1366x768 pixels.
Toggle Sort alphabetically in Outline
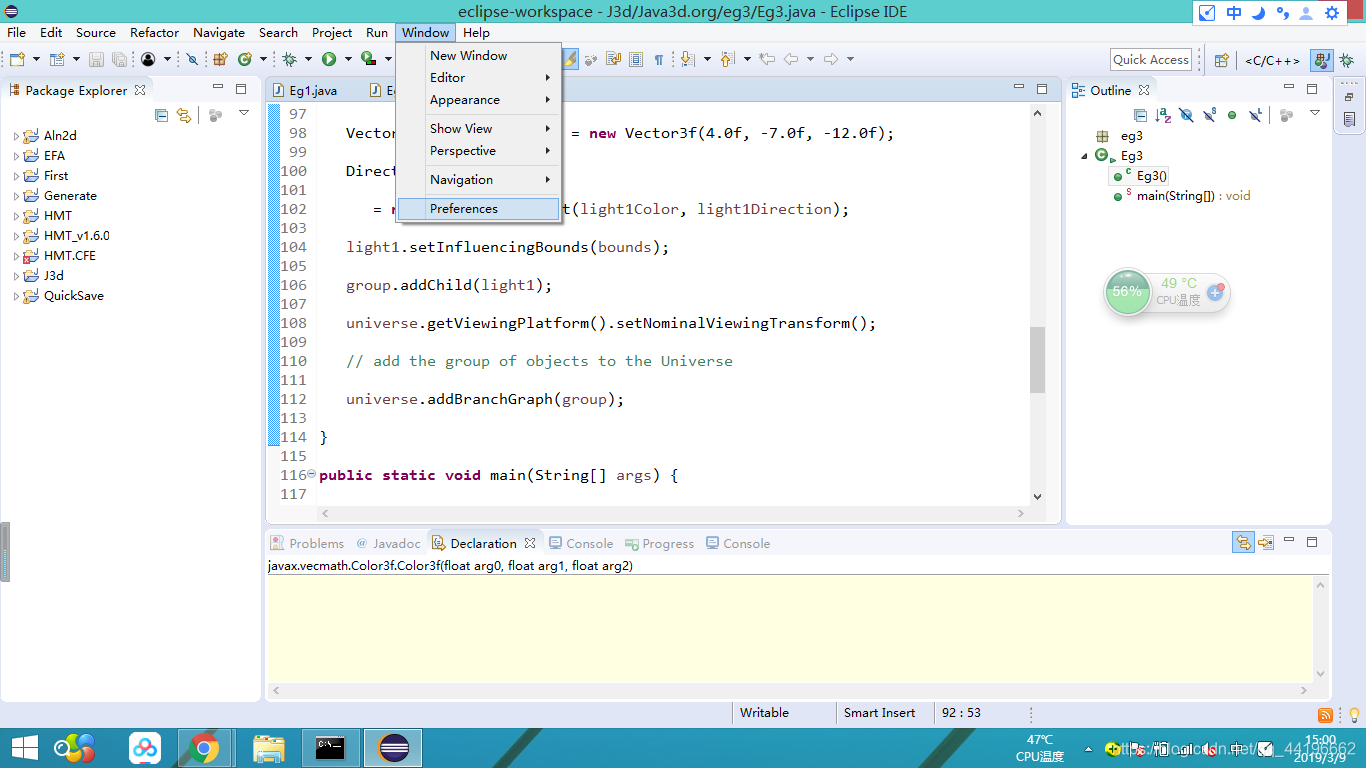1163,115
